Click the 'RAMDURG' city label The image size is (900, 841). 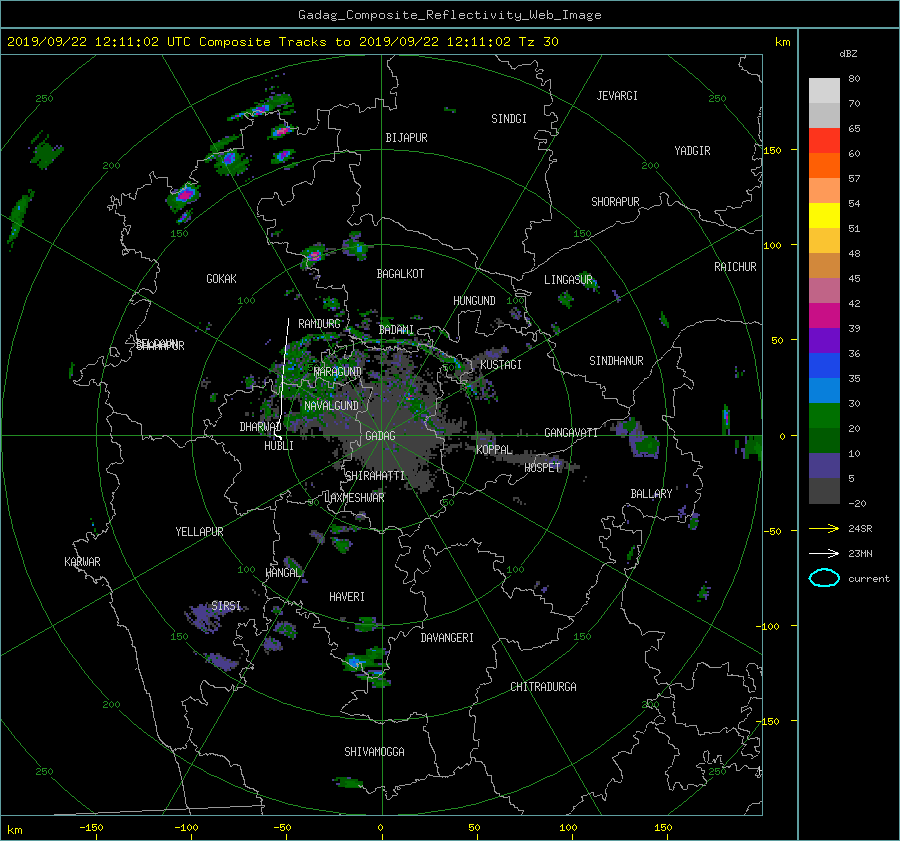click(319, 324)
